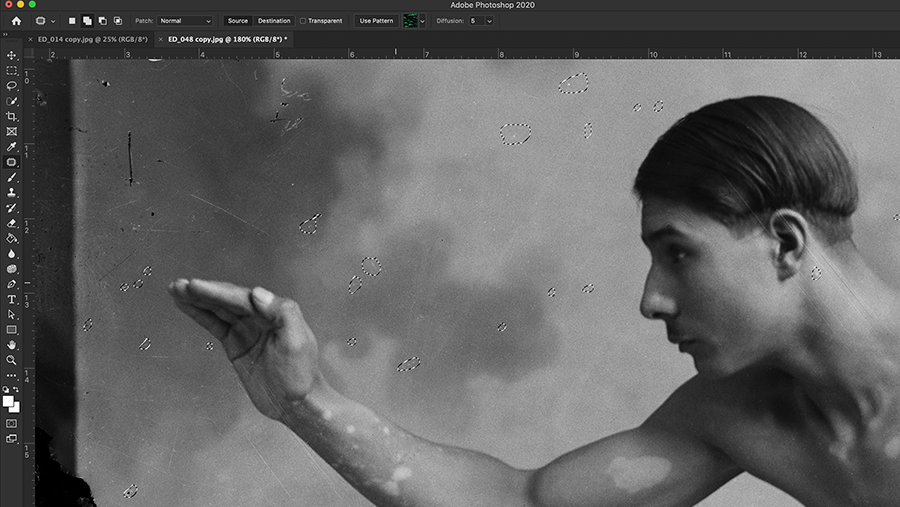Select the Eyedropper tool

11,147
